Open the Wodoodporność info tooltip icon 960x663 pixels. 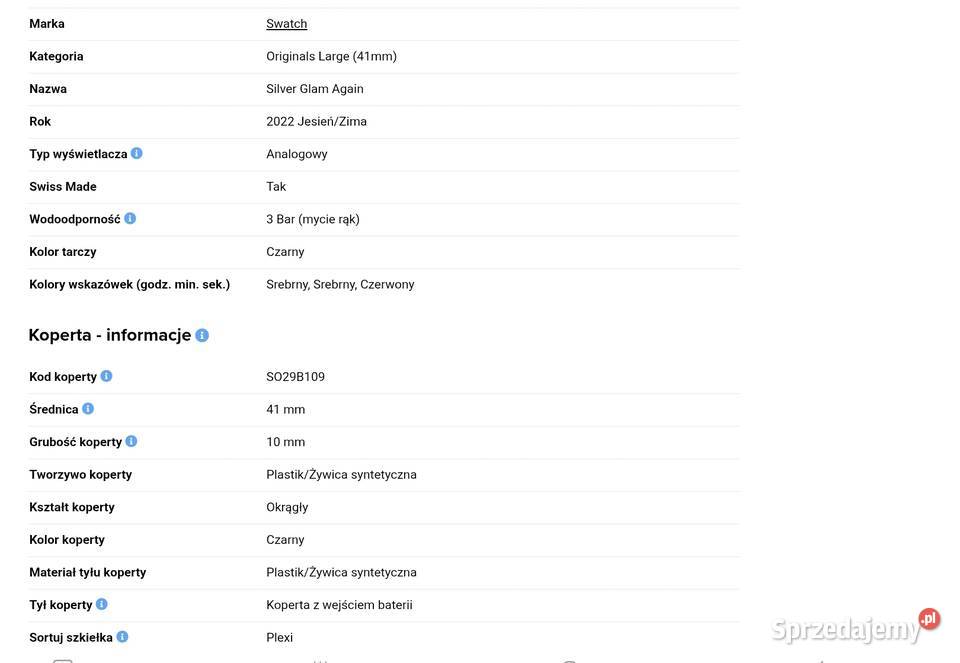point(130,218)
